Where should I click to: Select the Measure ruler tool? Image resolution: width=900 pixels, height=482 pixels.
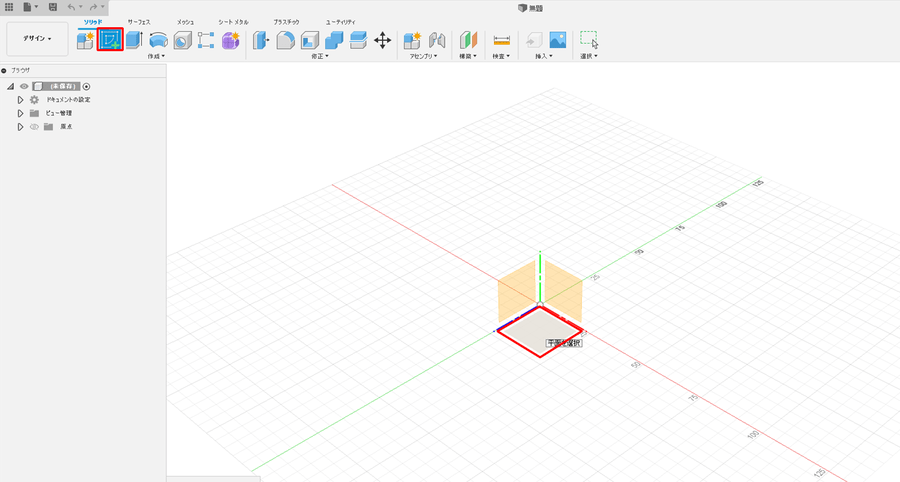pyautogui.click(x=502, y=40)
